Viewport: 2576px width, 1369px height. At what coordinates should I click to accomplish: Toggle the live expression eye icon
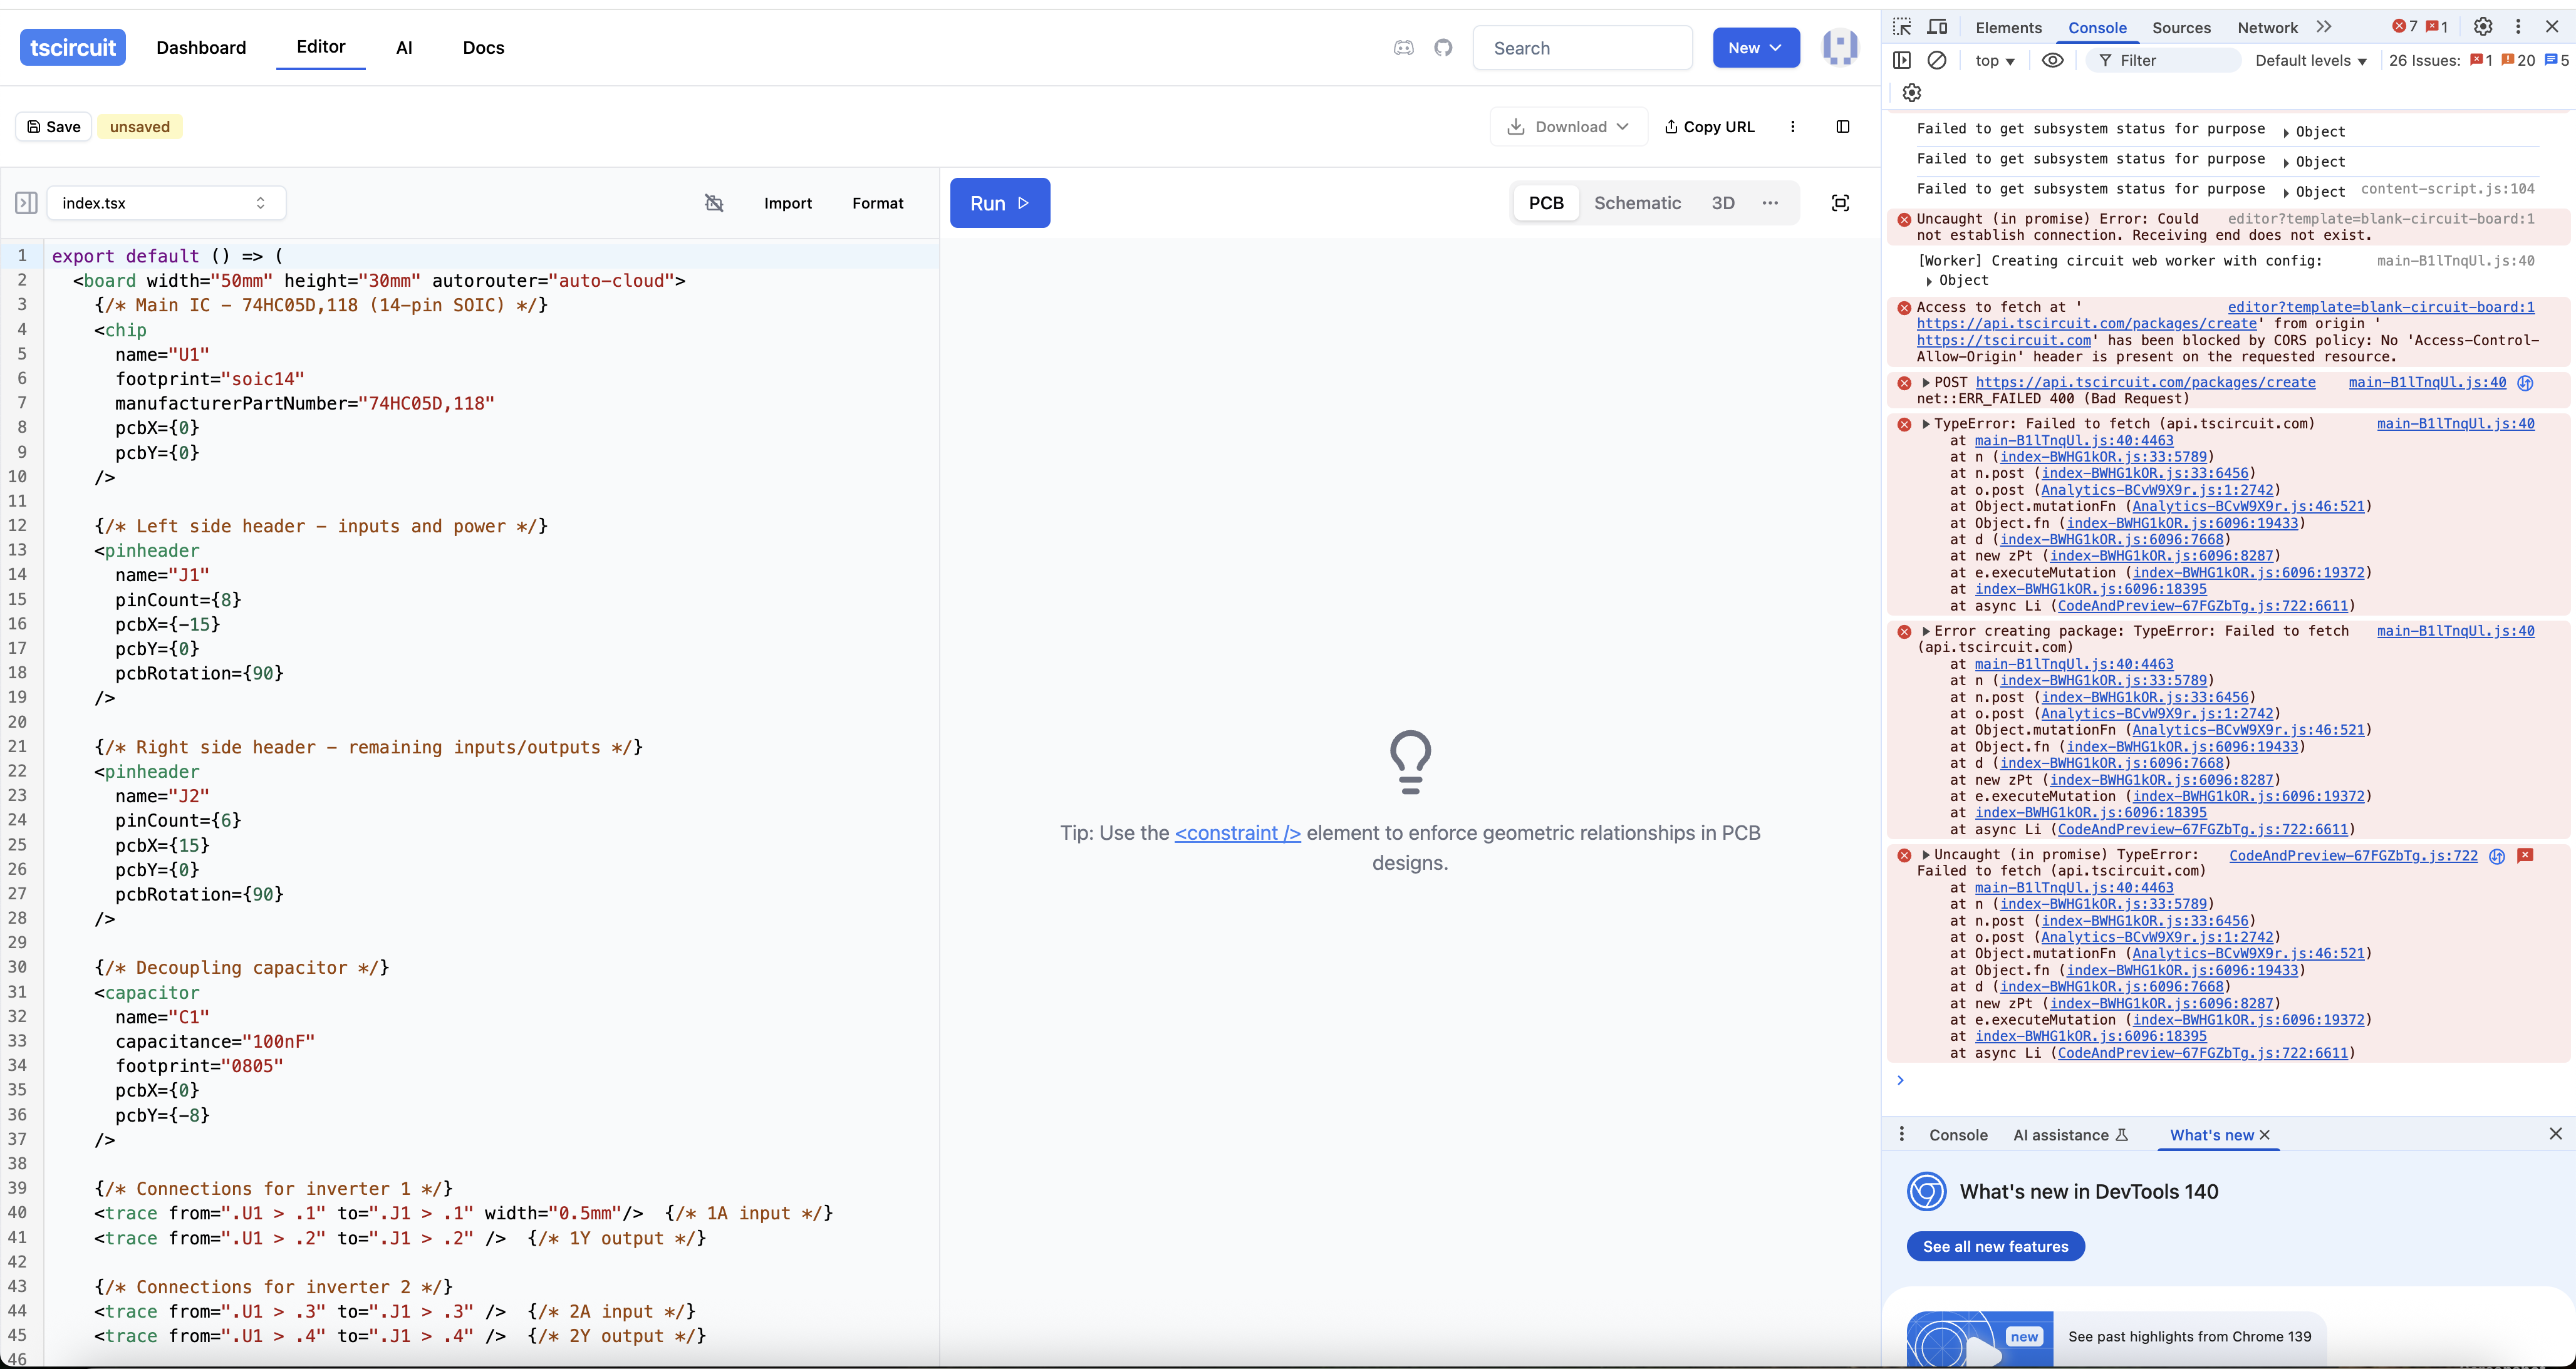(x=2052, y=60)
